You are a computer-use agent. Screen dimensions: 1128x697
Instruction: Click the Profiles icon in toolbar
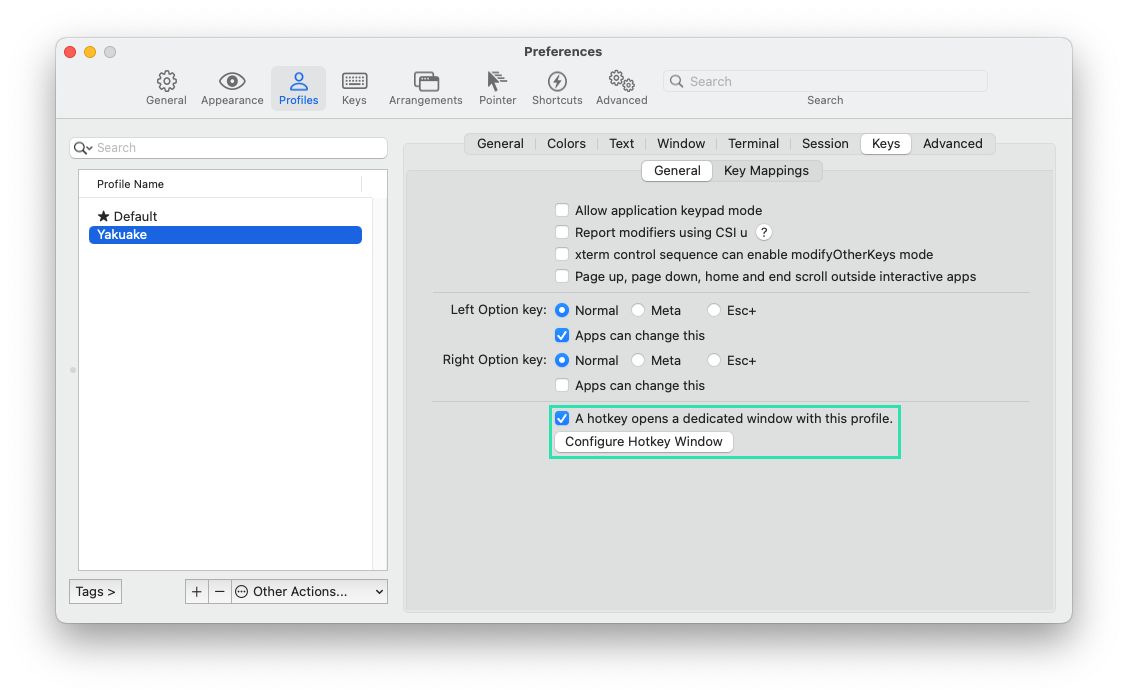coord(298,87)
